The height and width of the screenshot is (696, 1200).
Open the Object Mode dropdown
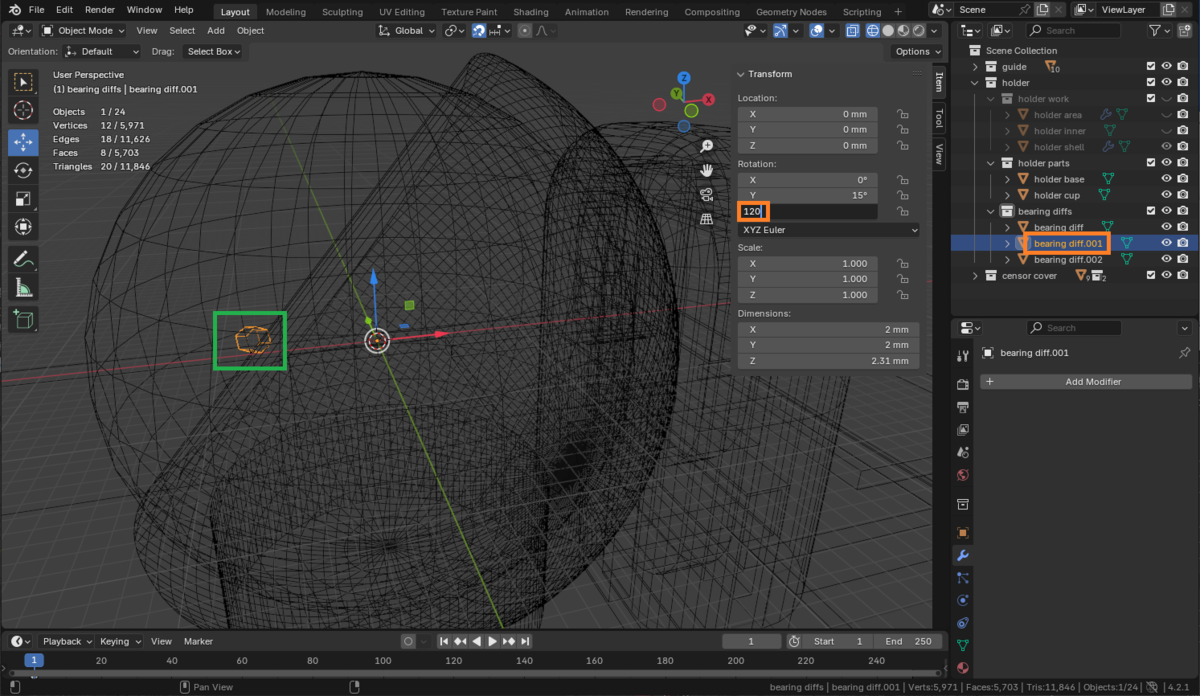coord(84,30)
